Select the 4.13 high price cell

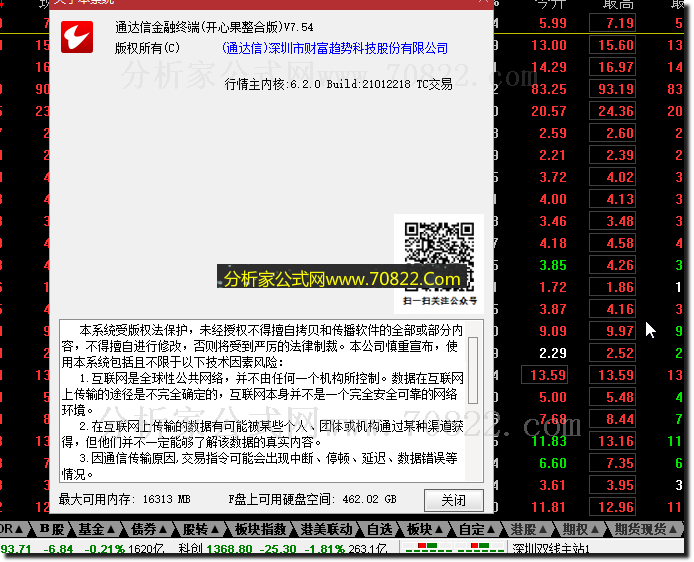click(x=613, y=199)
